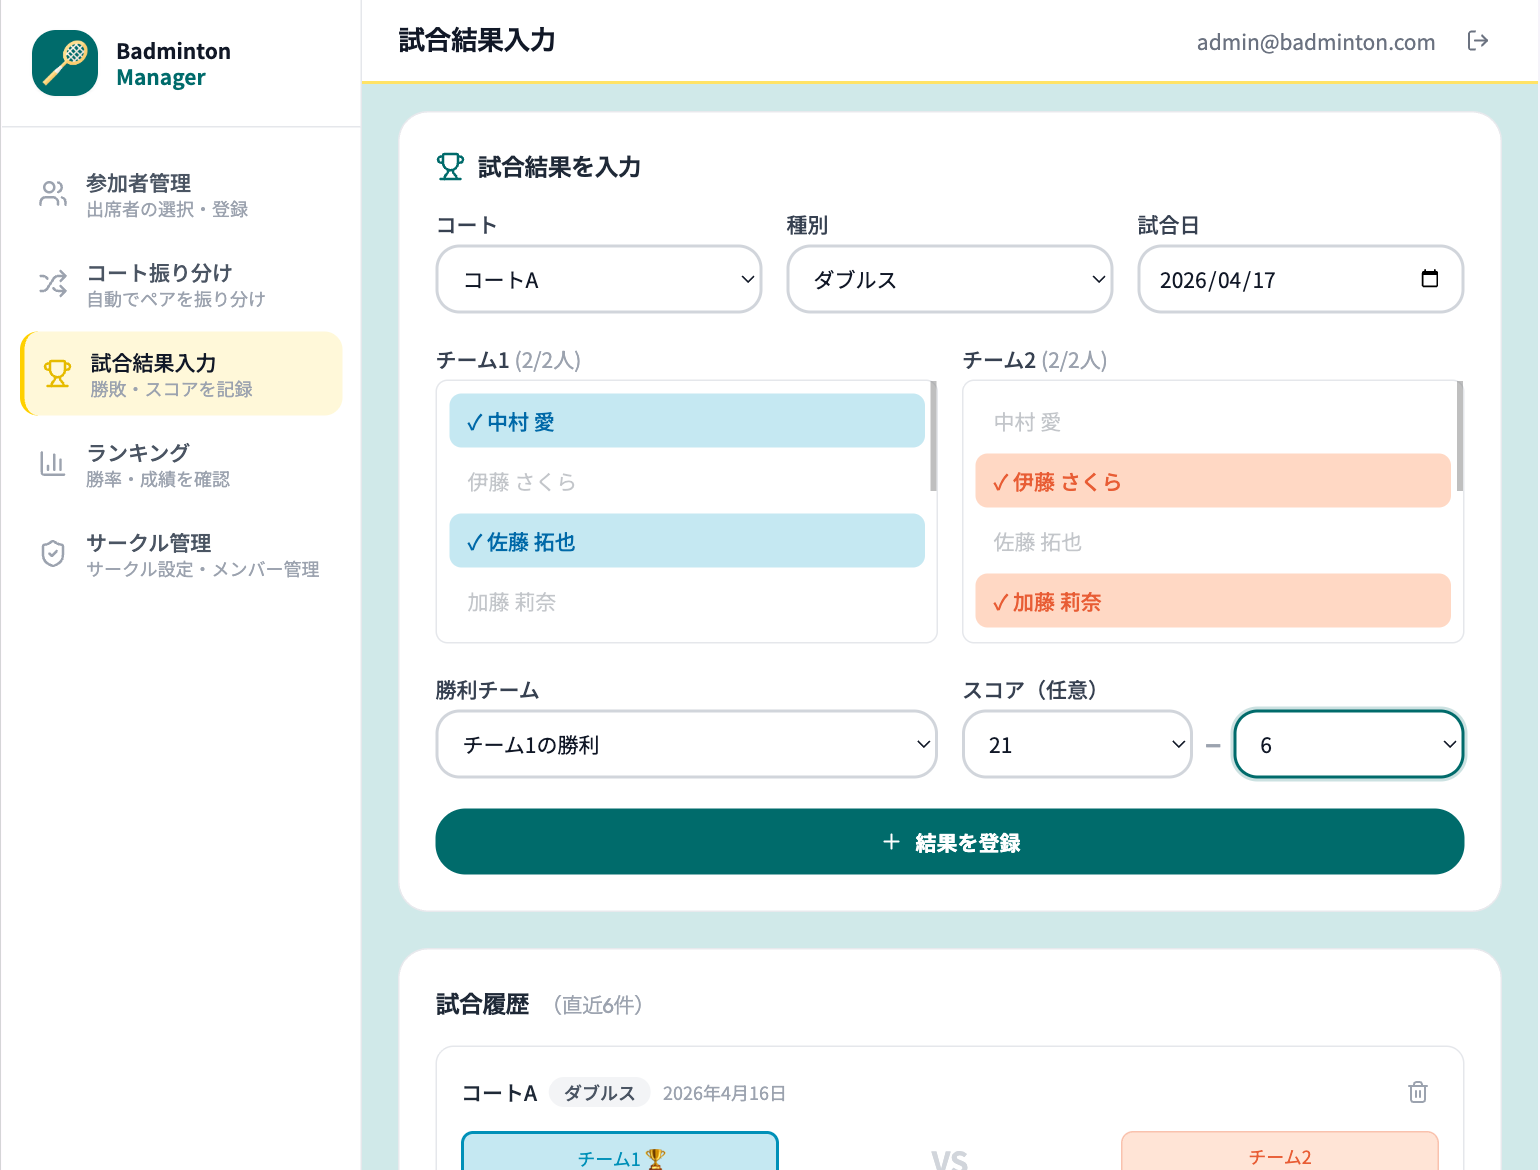The width and height of the screenshot is (1540, 1170).
Task: Deselect 佐藤 拓也 in チーム1 list
Action: click(687, 541)
